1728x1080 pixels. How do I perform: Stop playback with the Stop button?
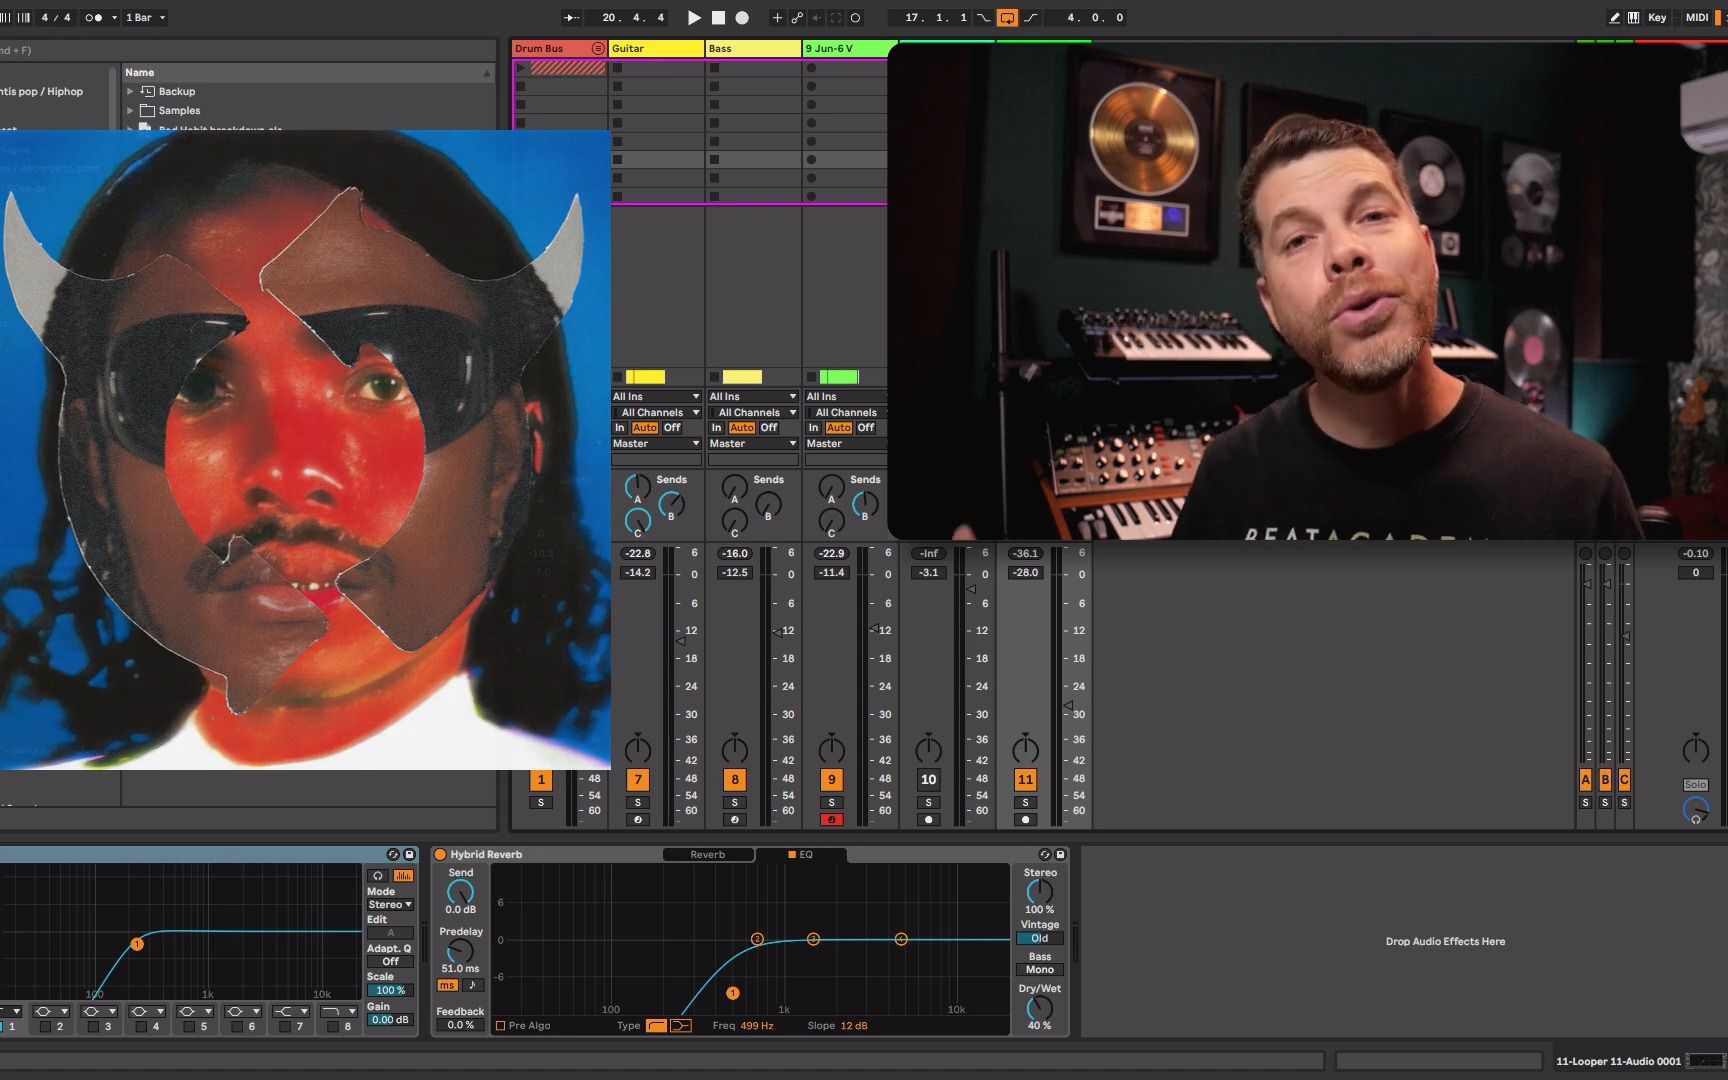coord(718,17)
